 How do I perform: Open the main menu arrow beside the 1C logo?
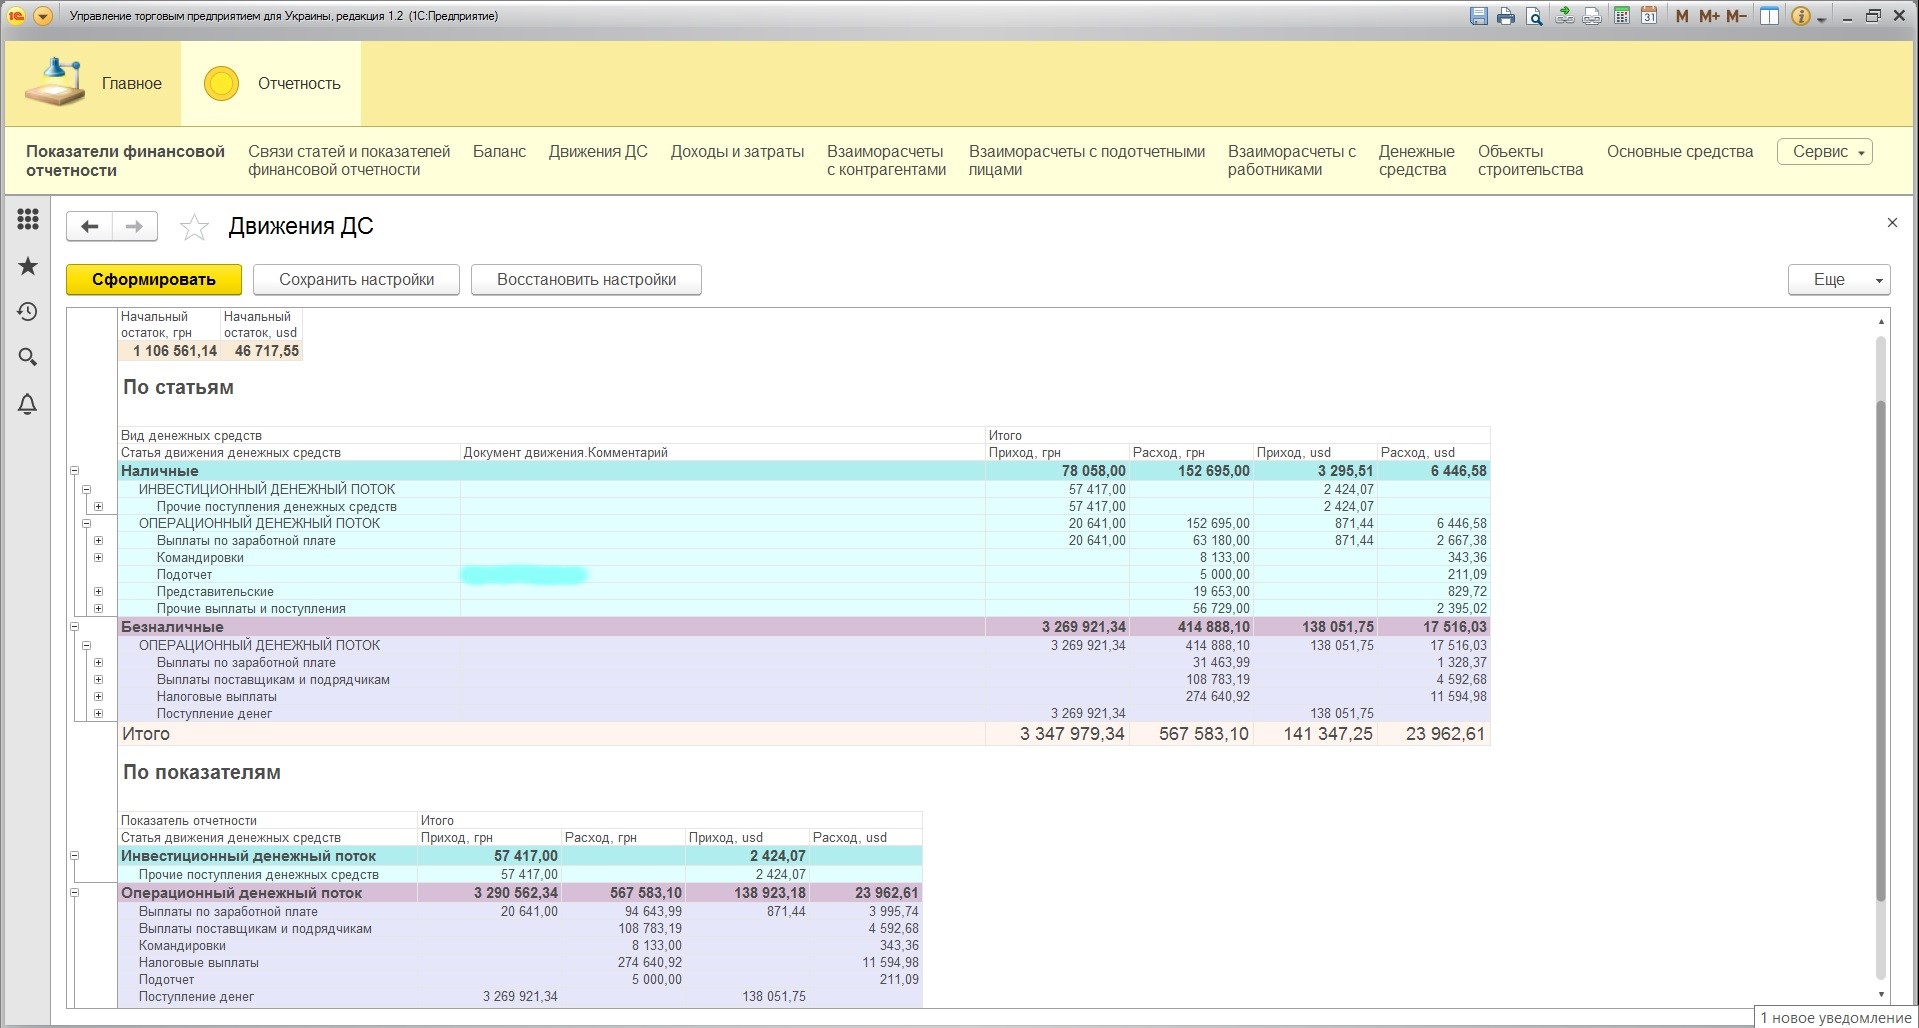[x=41, y=16]
